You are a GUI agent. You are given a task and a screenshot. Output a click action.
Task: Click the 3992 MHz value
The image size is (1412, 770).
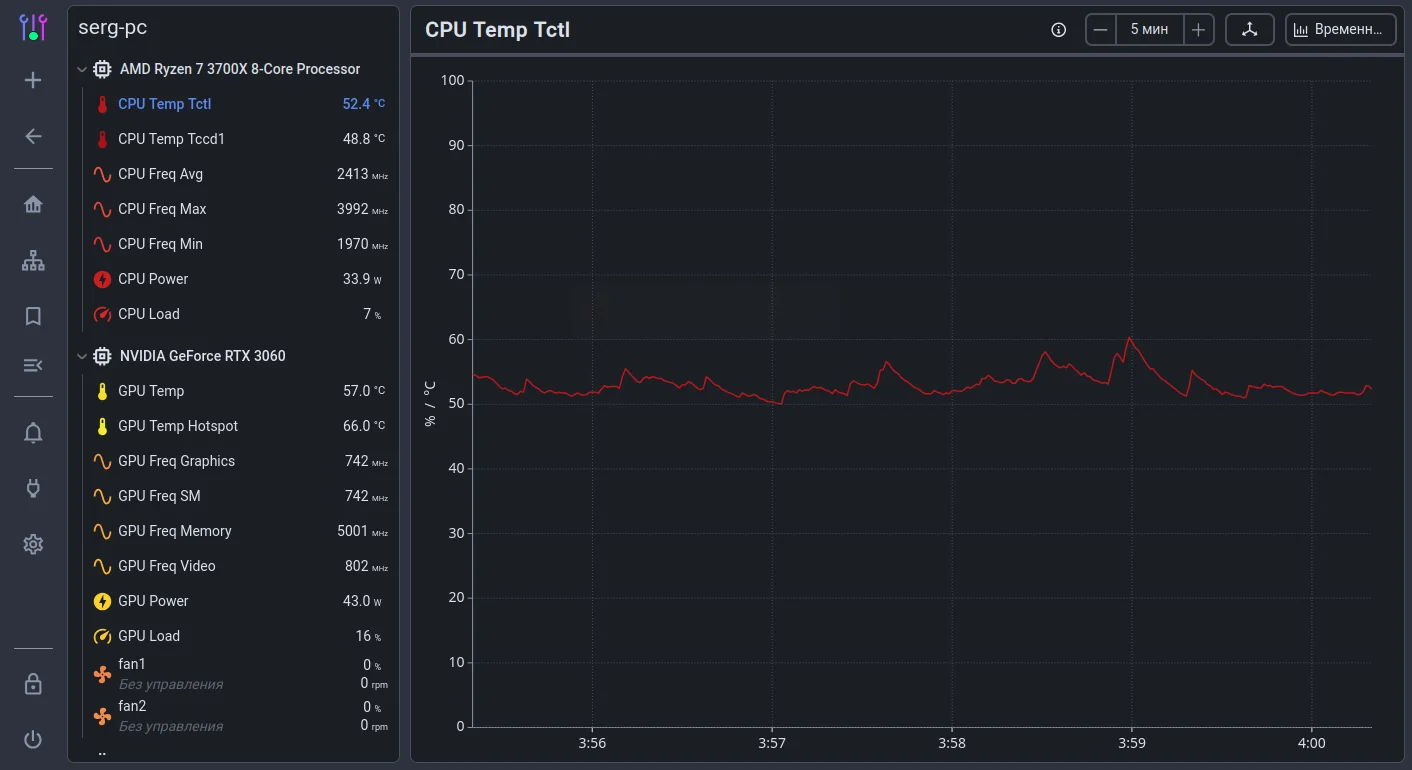click(362, 209)
